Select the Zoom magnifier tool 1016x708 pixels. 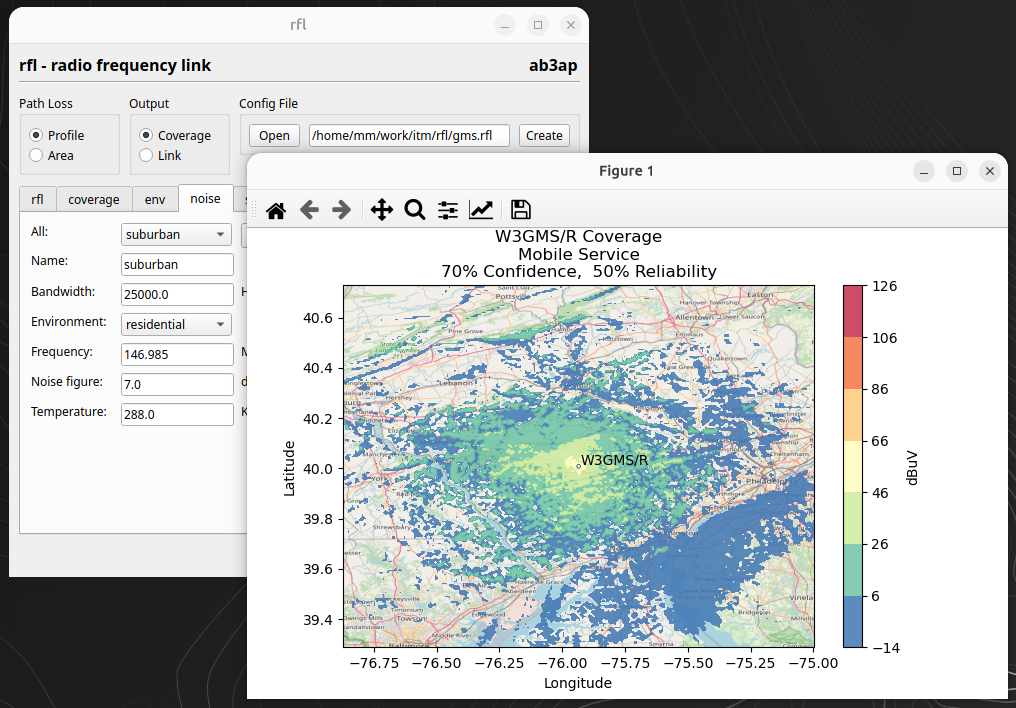[x=414, y=210]
